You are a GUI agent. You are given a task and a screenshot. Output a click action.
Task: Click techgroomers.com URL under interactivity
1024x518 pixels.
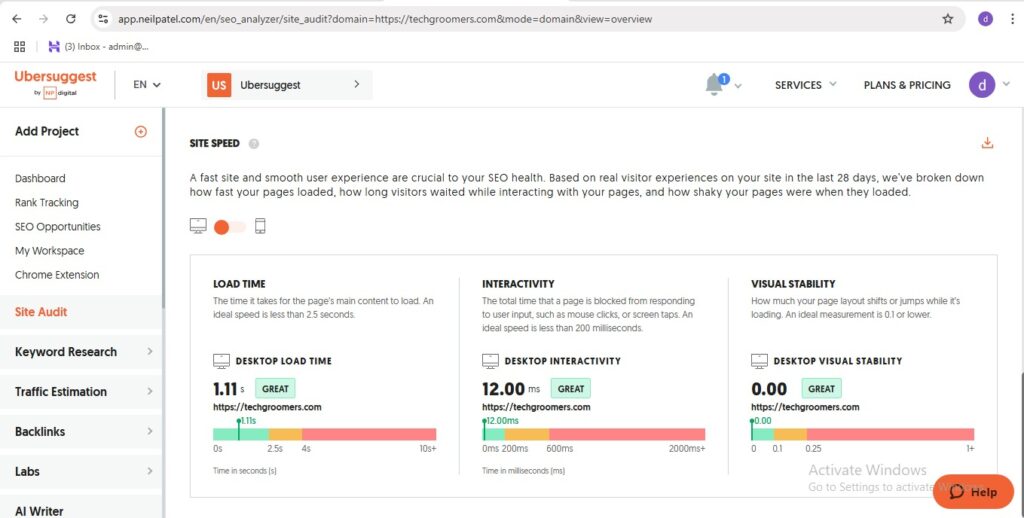tap(536, 407)
